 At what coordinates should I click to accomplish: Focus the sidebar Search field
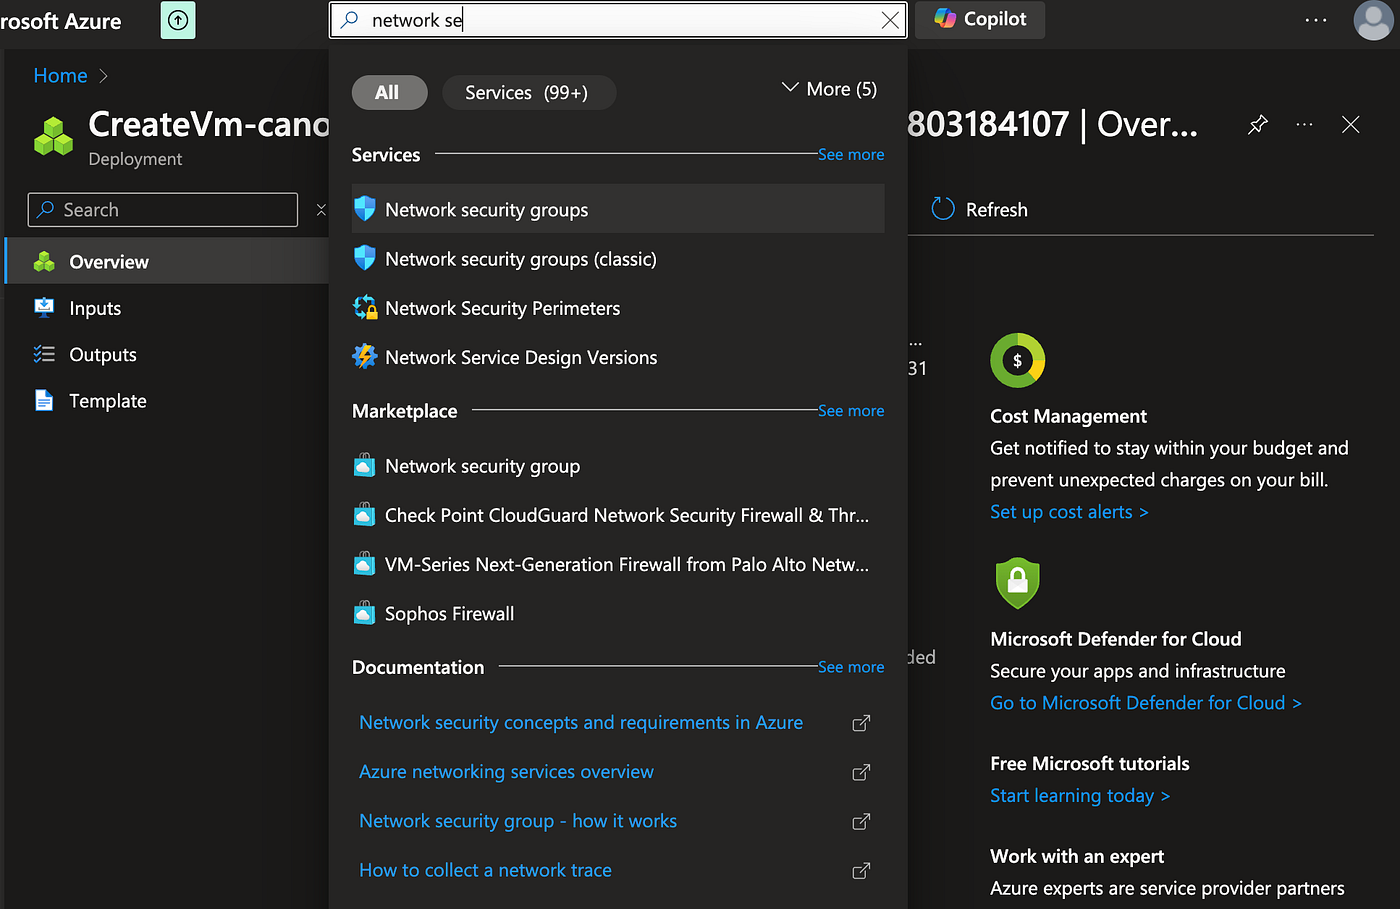pyautogui.click(x=163, y=210)
